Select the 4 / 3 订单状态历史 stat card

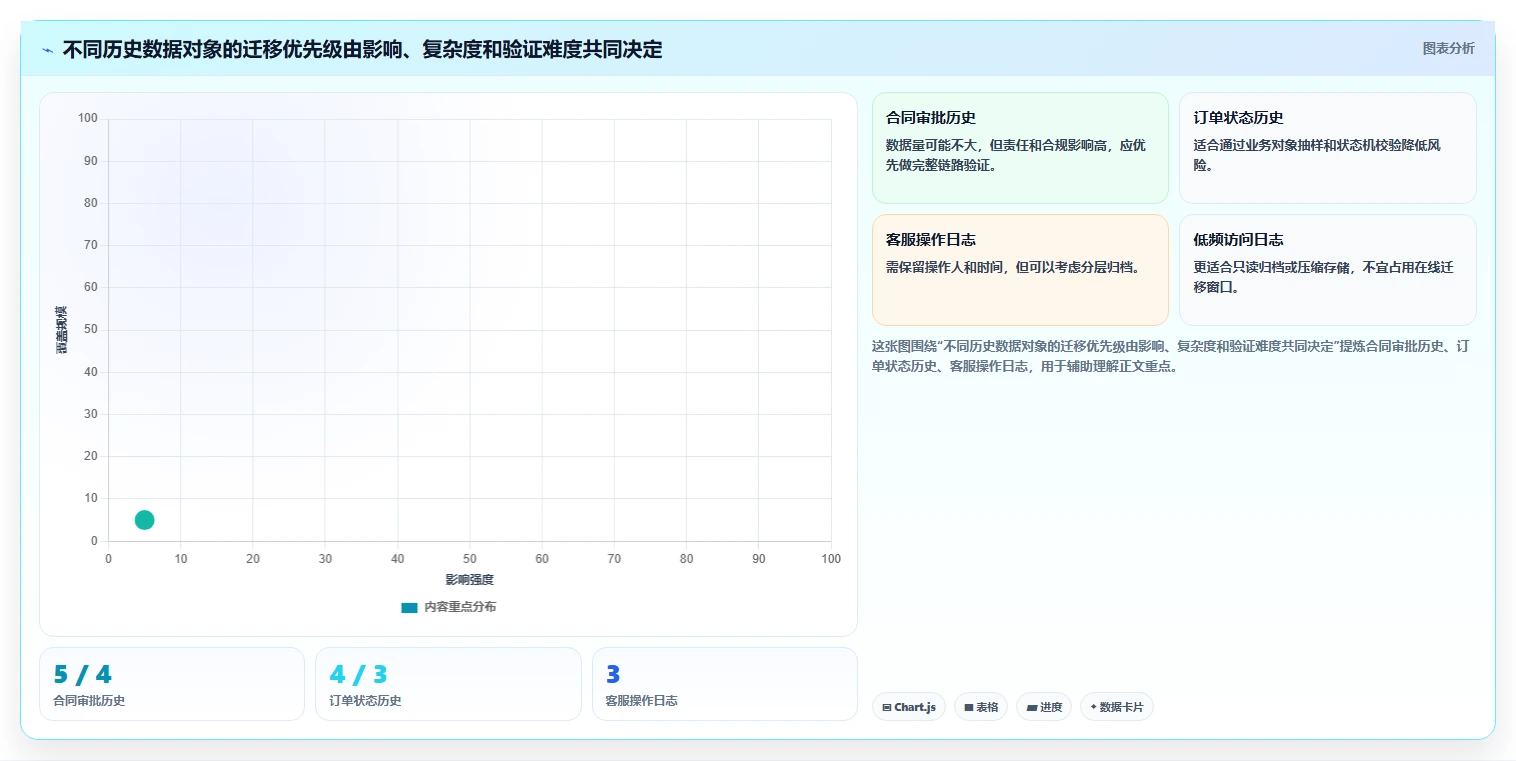(448, 684)
